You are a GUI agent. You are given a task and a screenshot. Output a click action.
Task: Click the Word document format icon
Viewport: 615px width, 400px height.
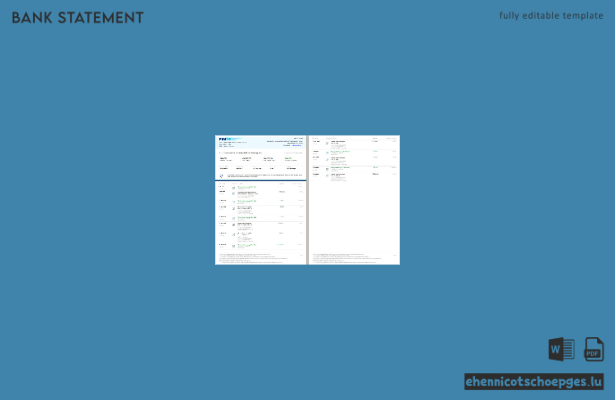562,349
